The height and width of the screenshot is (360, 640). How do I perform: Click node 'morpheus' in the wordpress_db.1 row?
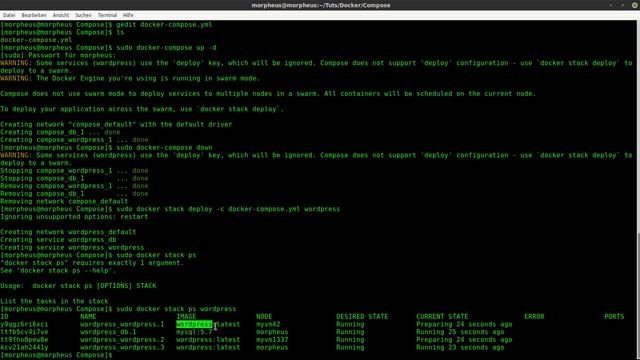(x=272, y=332)
